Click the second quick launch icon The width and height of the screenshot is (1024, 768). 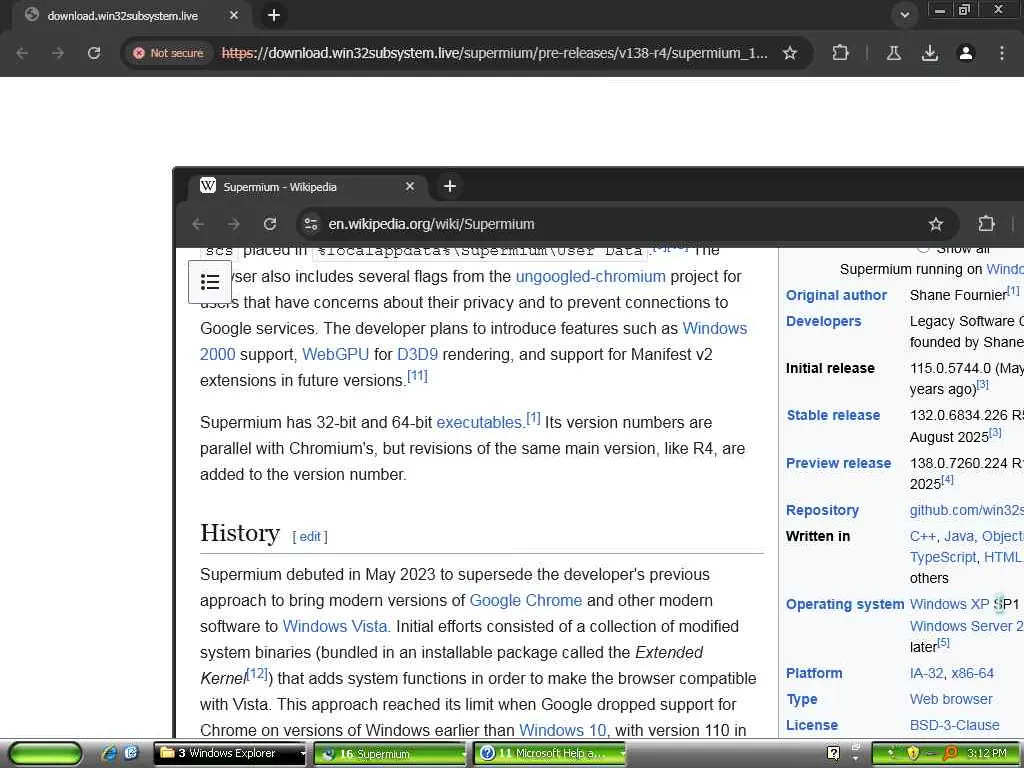131,753
